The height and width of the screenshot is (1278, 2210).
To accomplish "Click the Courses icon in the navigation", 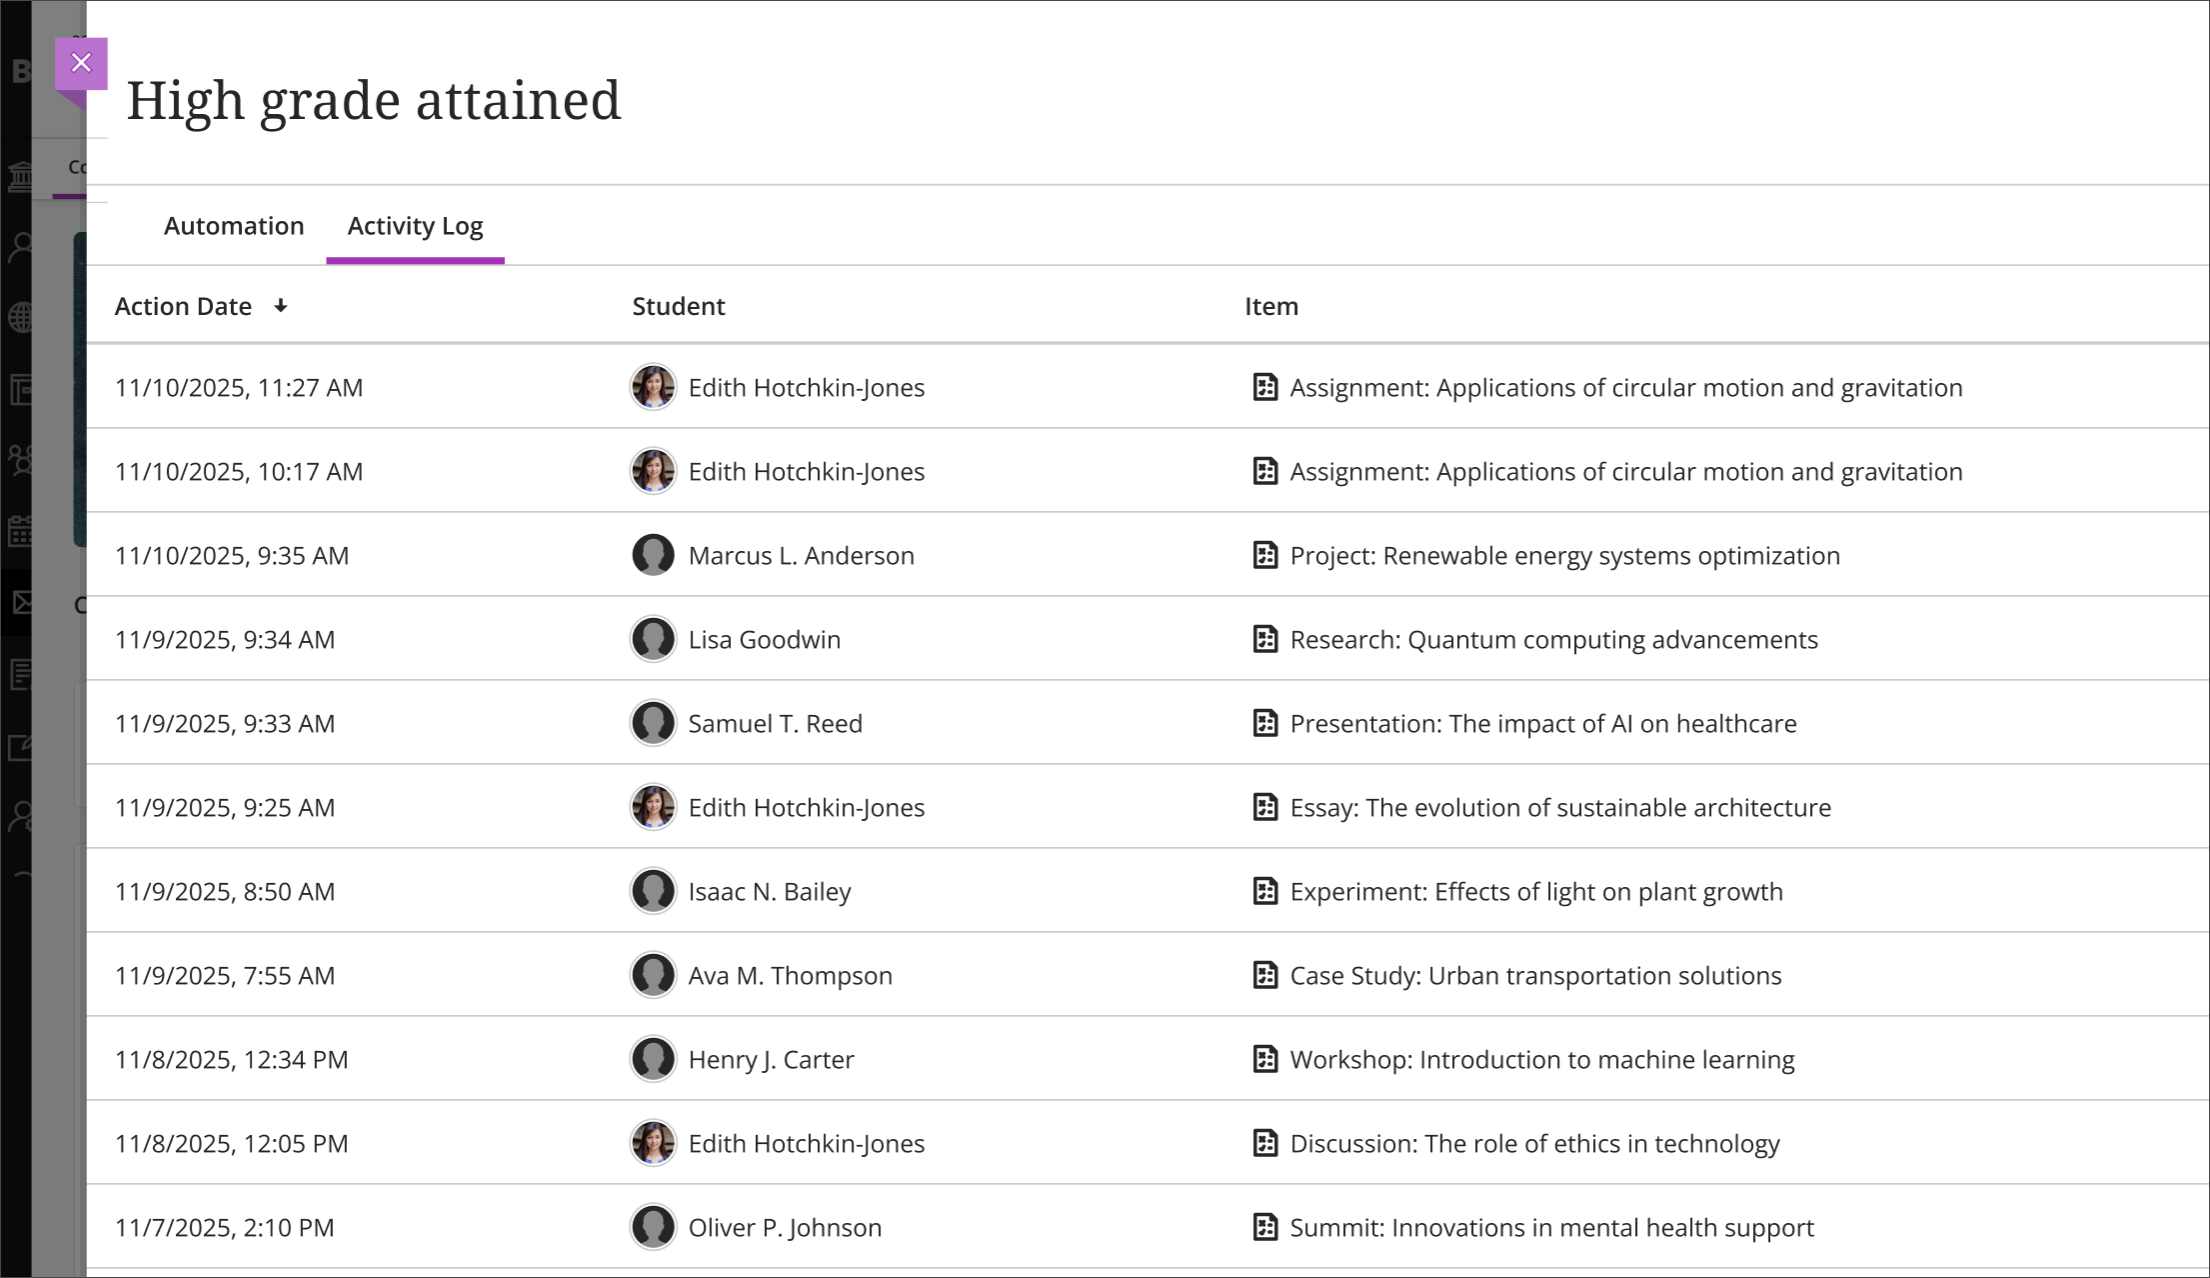I will pyautogui.click(x=22, y=390).
